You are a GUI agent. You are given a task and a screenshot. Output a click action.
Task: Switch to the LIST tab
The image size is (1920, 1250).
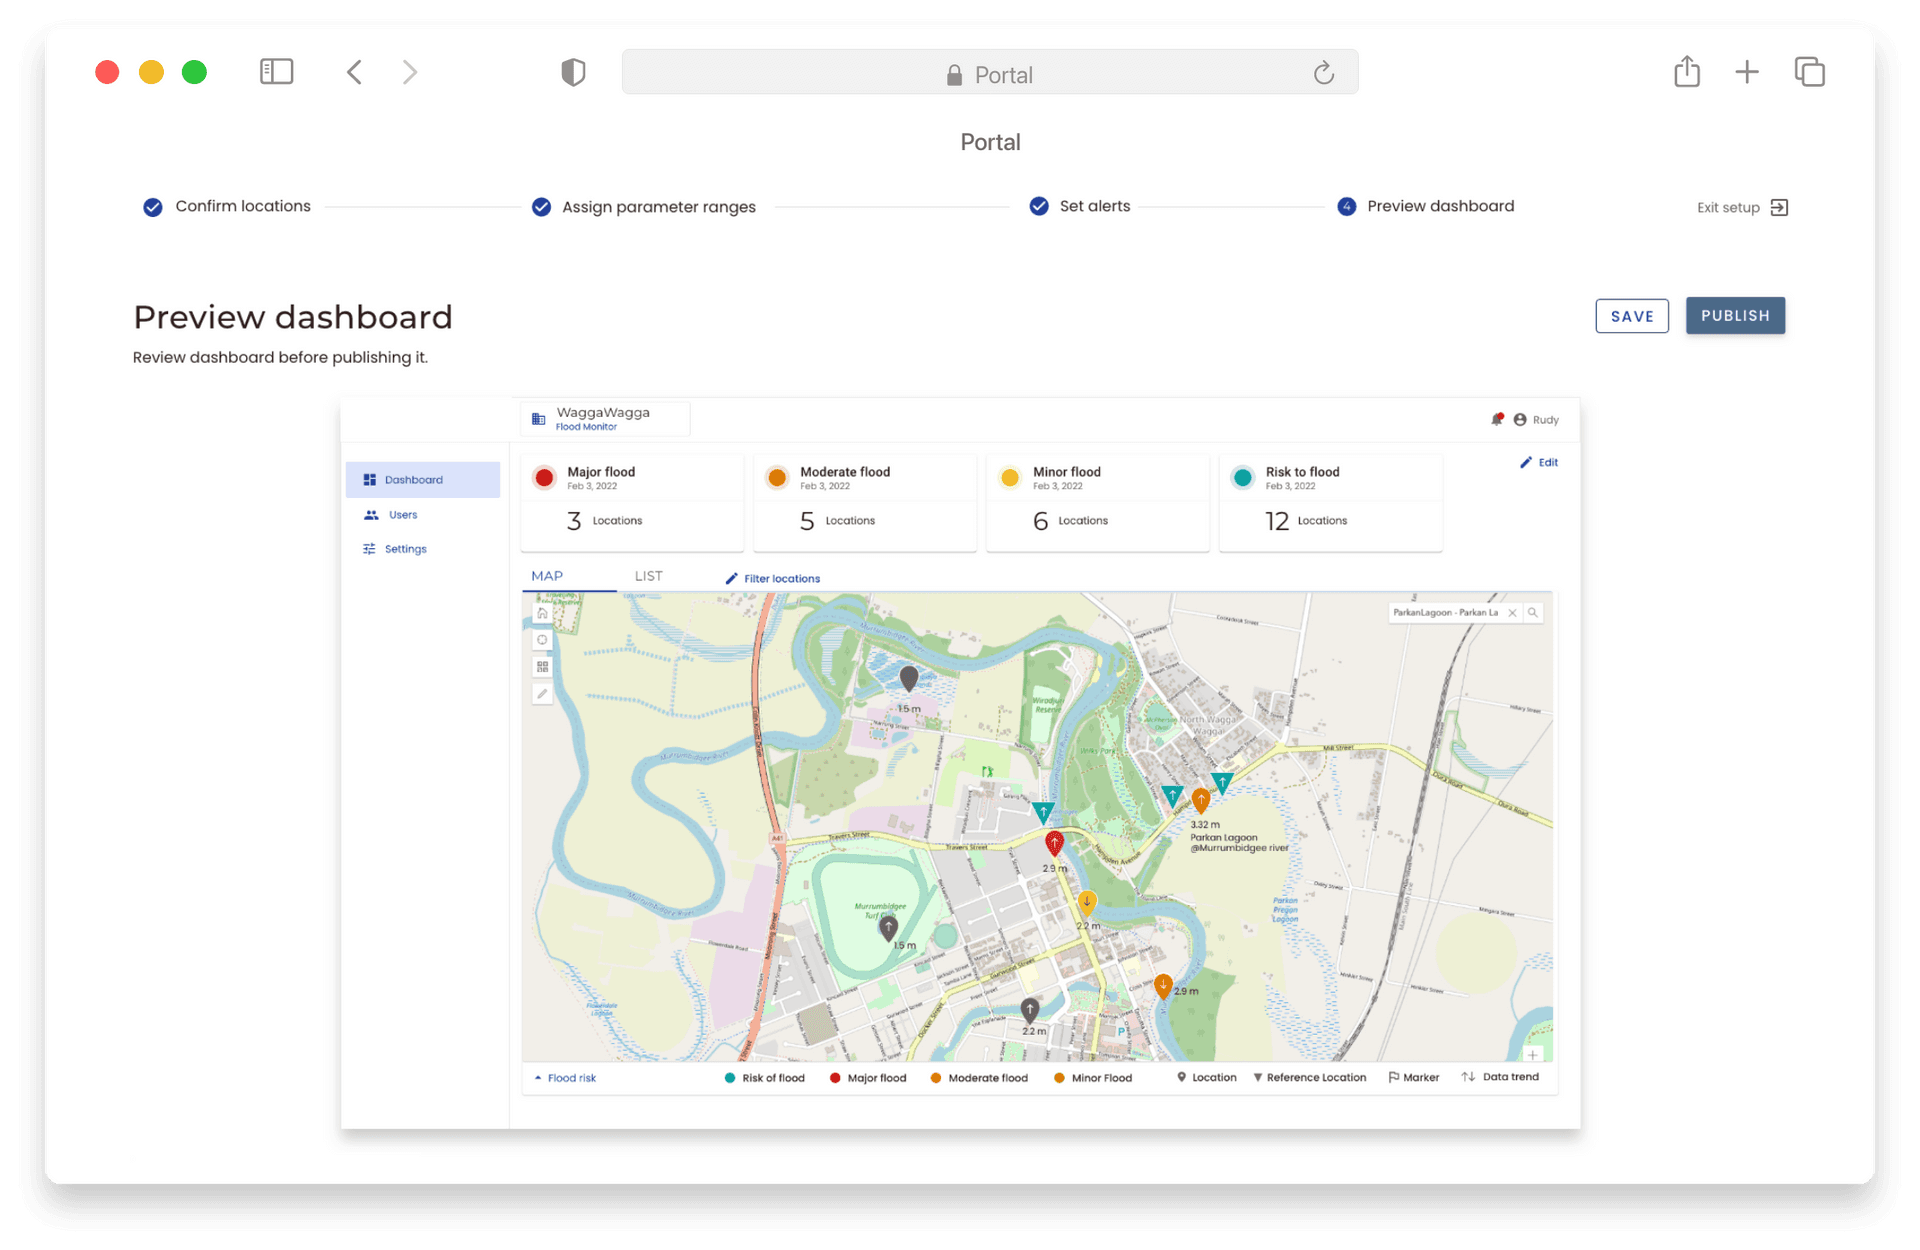coord(648,576)
